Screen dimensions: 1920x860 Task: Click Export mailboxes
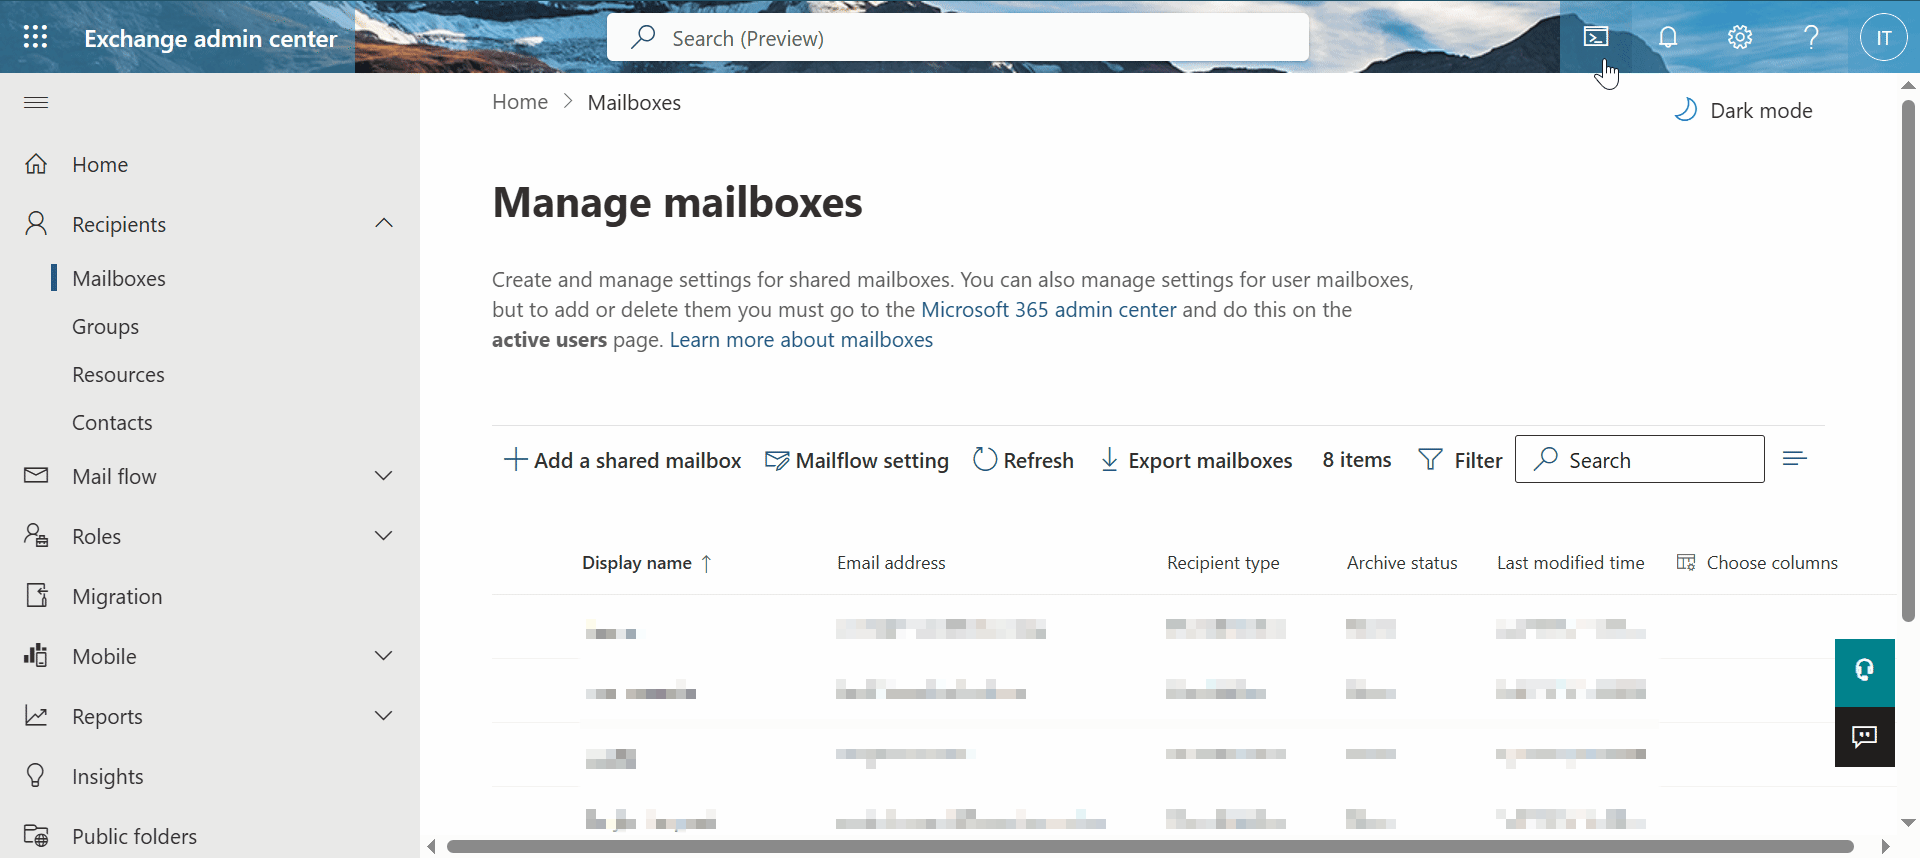pyautogui.click(x=1197, y=460)
